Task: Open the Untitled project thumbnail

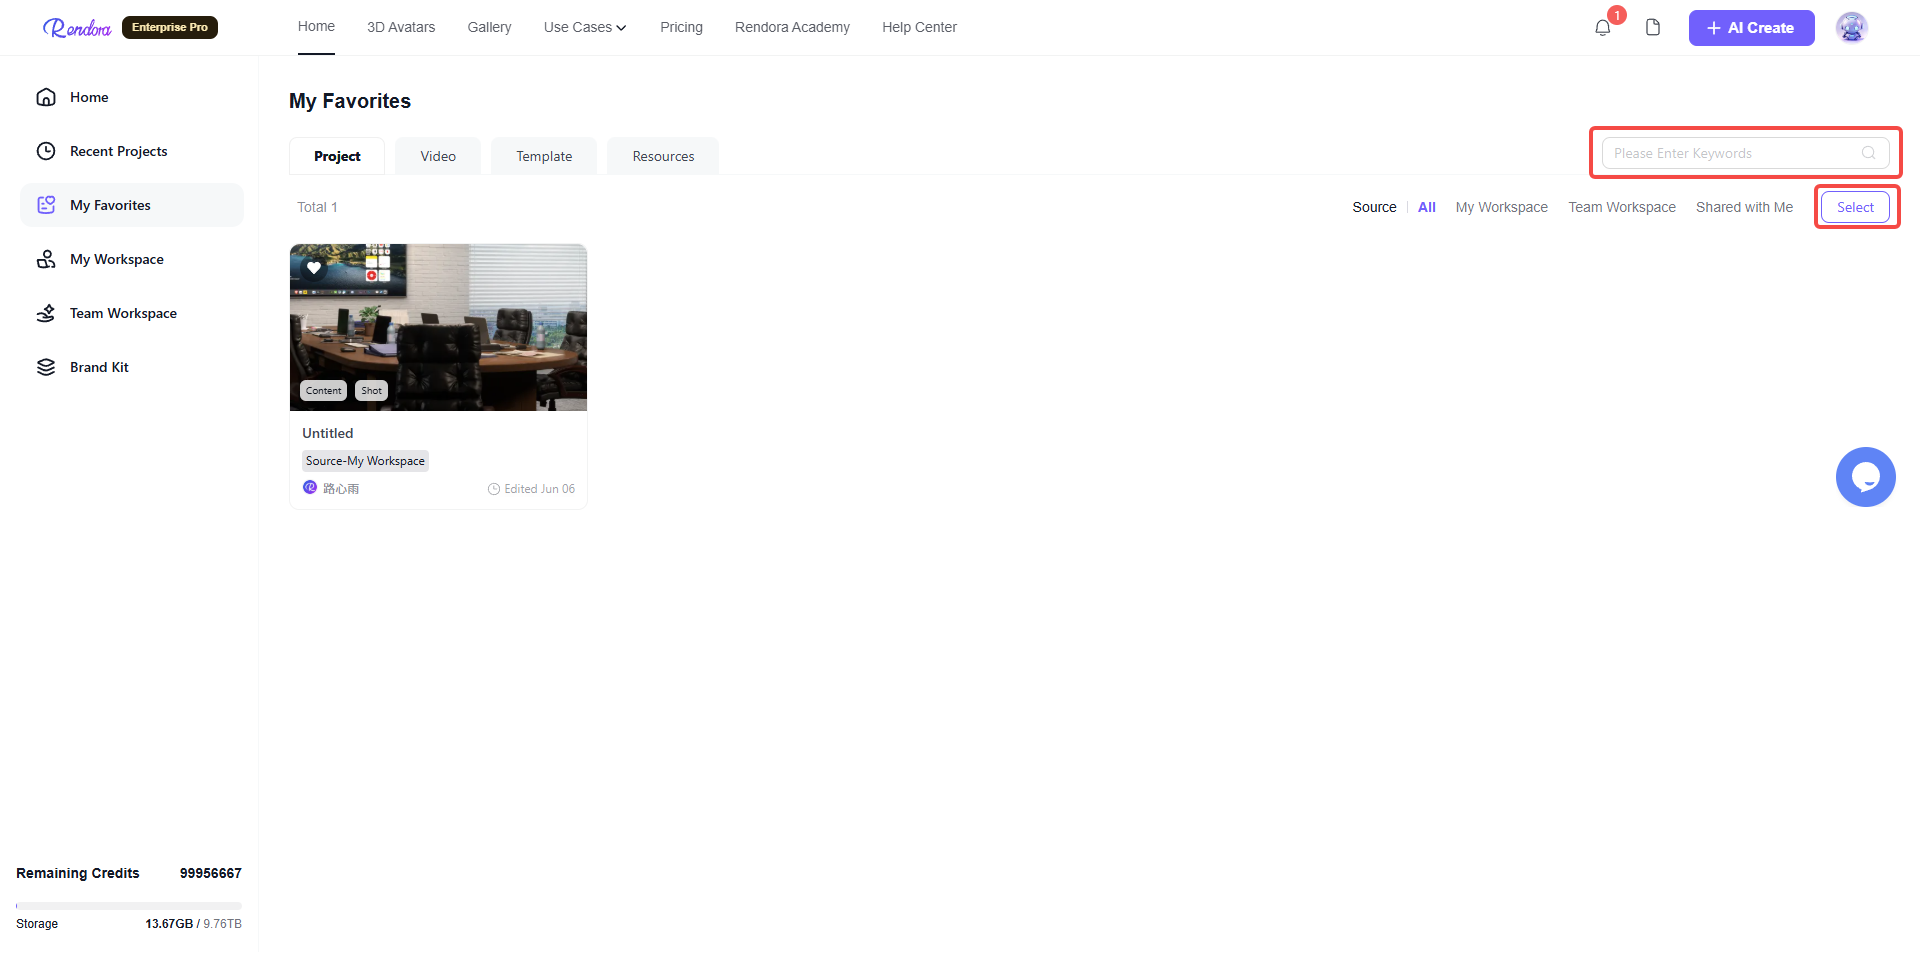Action: (438, 327)
